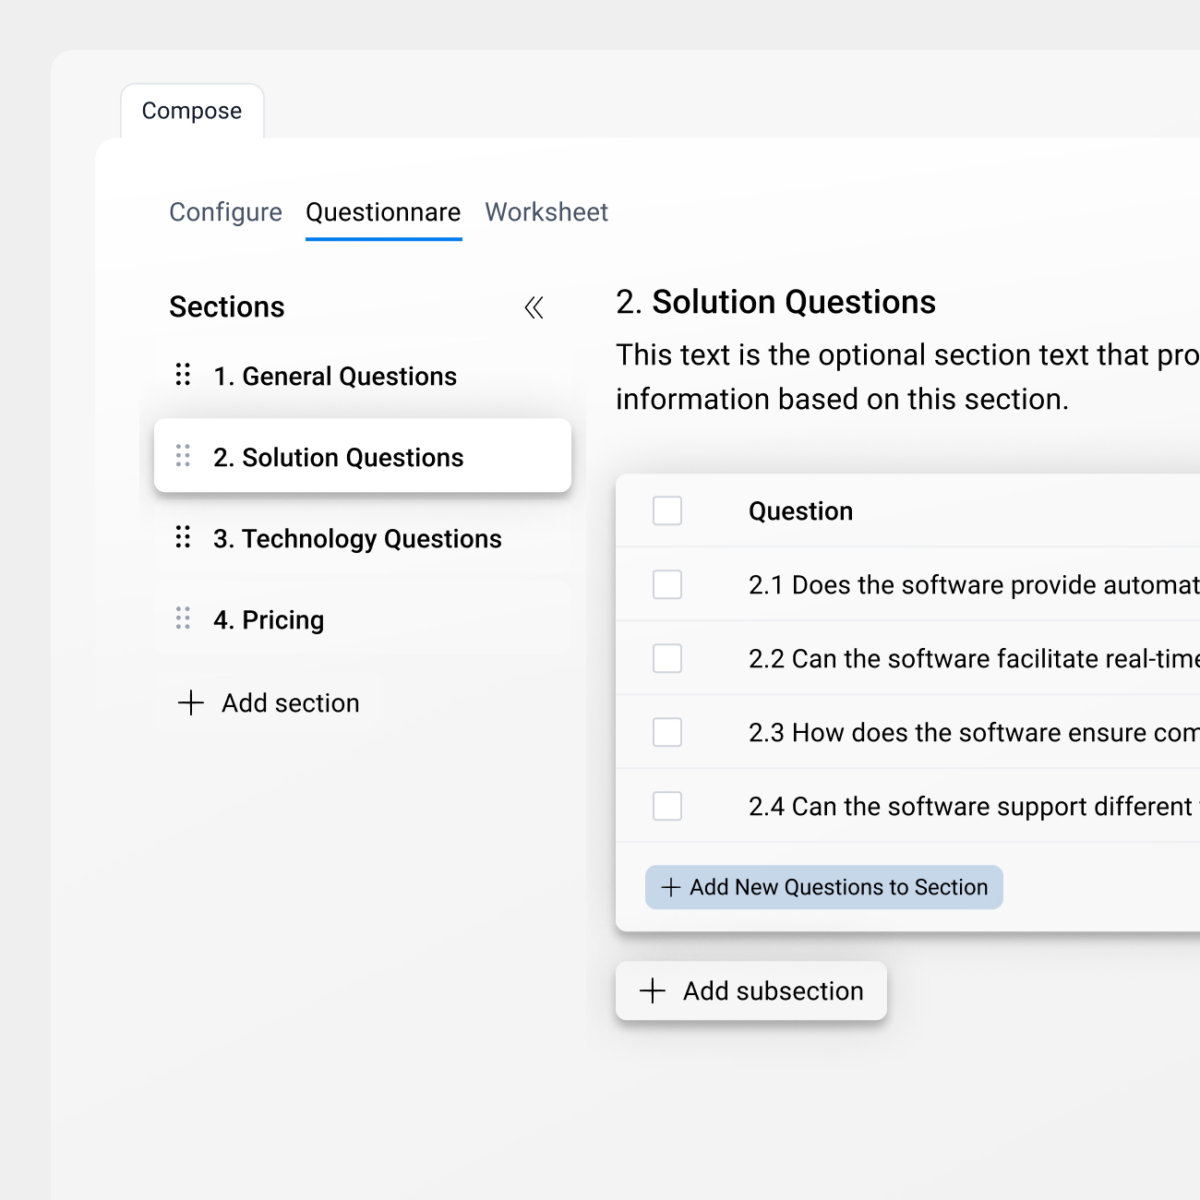Image resolution: width=1200 pixels, height=1200 pixels.
Task: Check the box for question 2.1
Action: click(667, 585)
